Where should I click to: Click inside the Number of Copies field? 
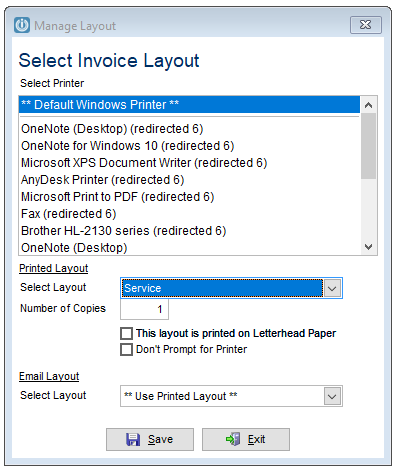(x=144, y=309)
